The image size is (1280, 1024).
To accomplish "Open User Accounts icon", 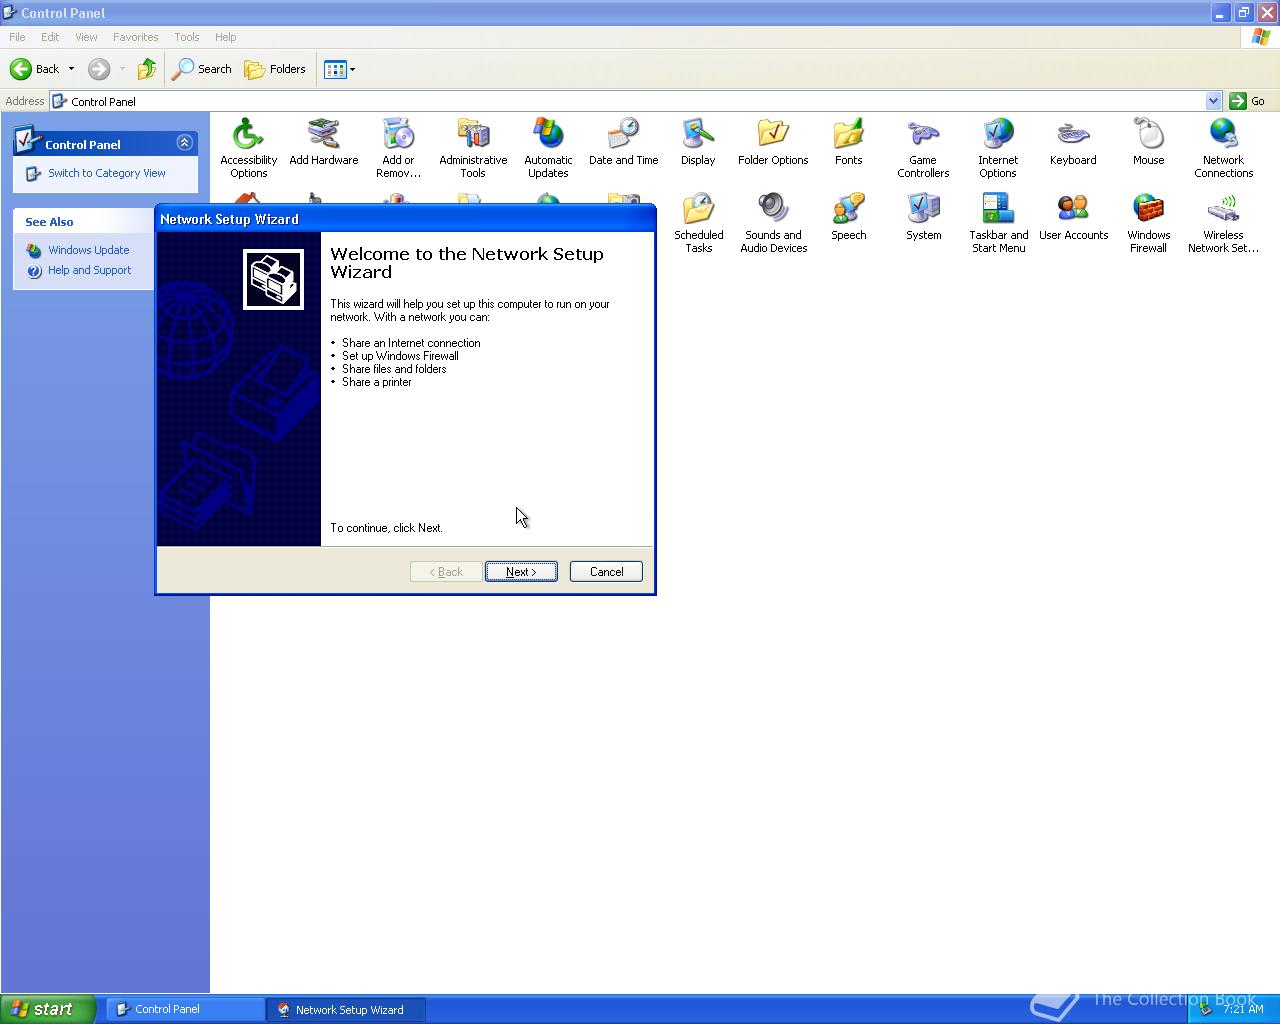I will tap(1073, 217).
